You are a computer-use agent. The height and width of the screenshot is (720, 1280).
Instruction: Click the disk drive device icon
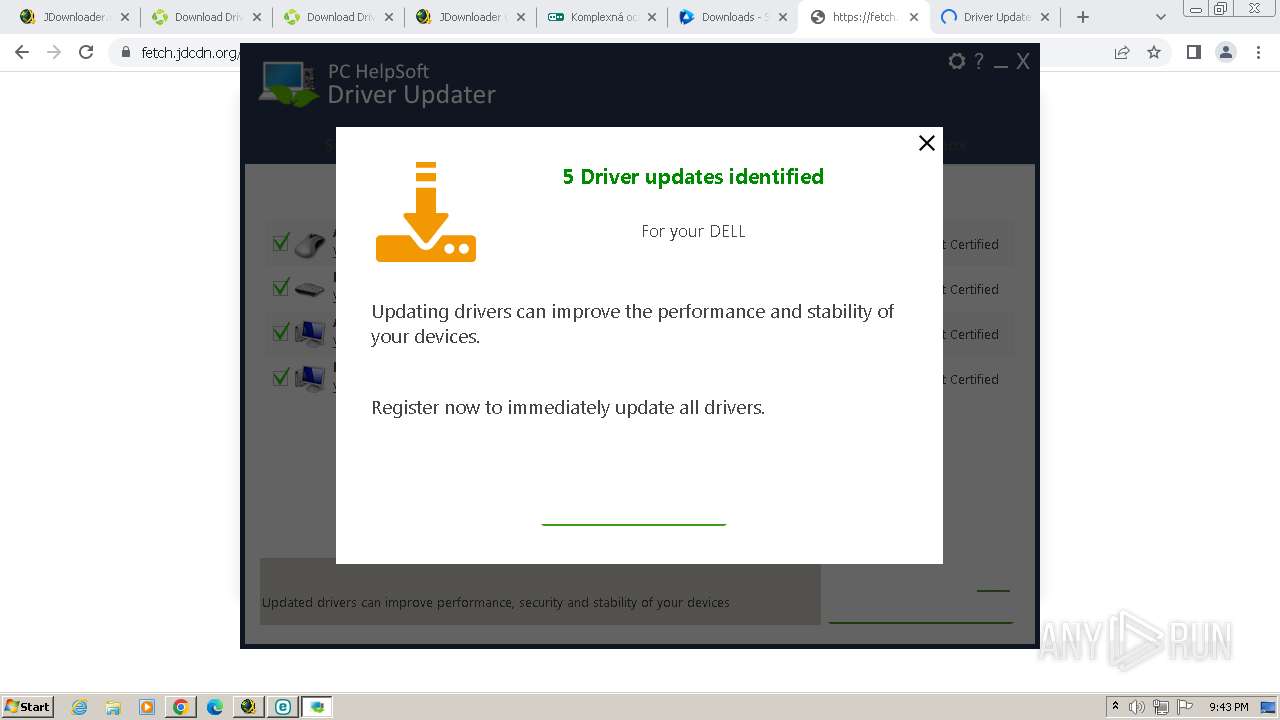pos(310,290)
